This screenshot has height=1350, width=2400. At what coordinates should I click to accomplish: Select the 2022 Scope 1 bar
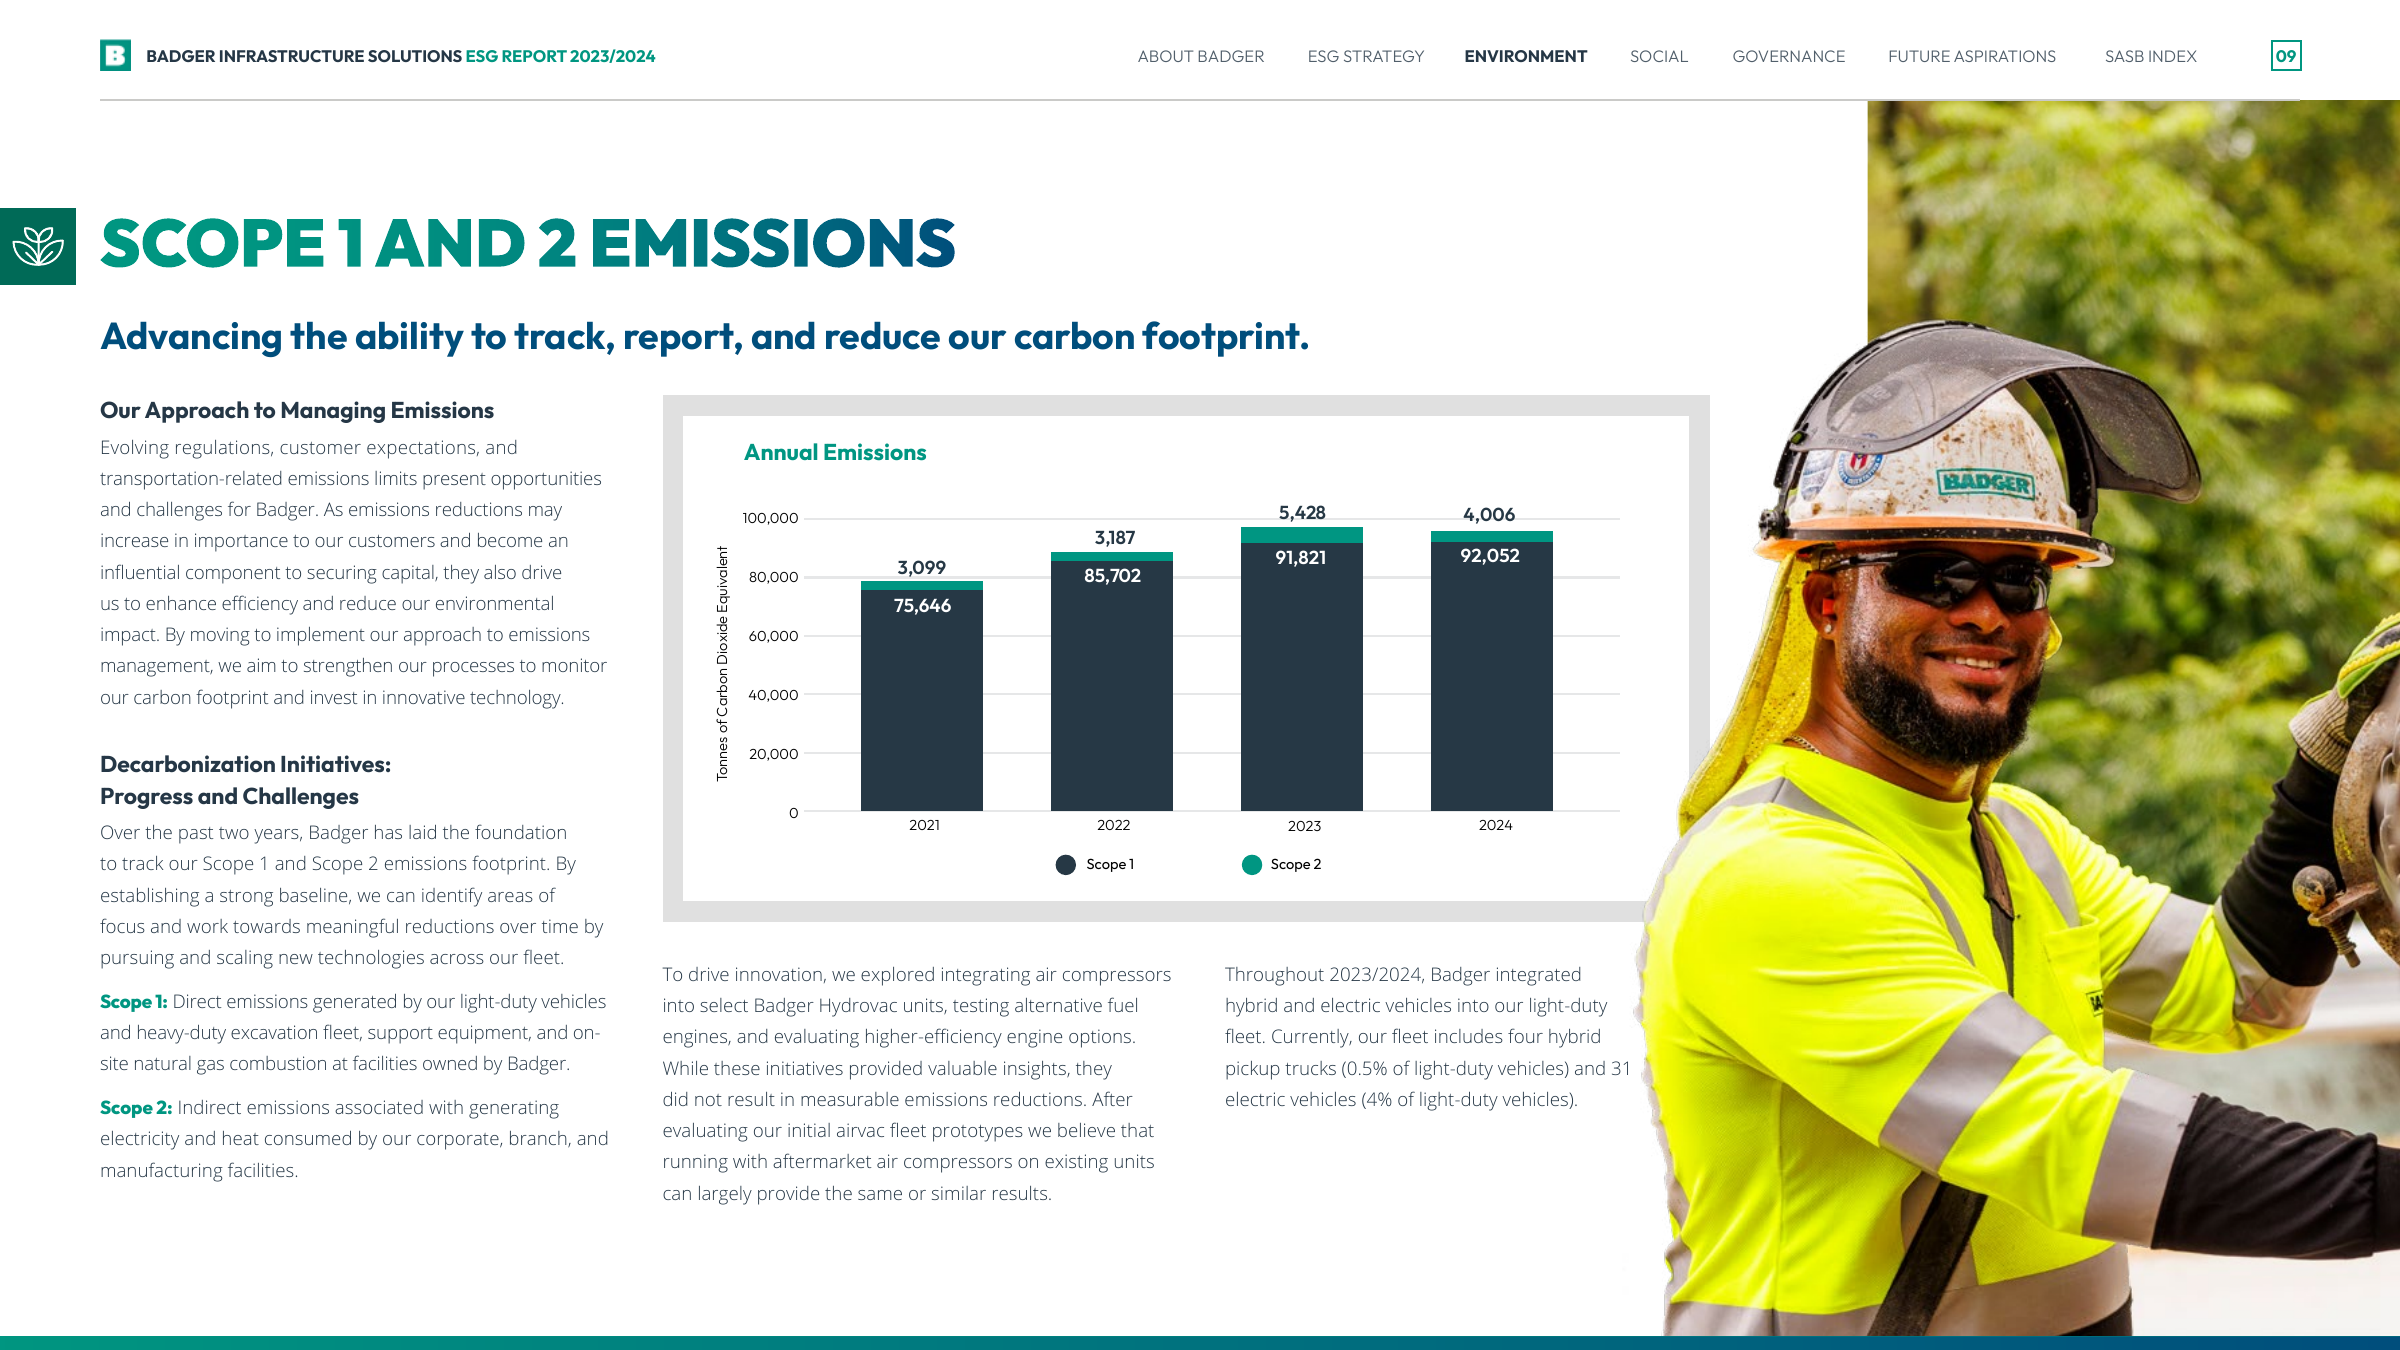[1111, 686]
